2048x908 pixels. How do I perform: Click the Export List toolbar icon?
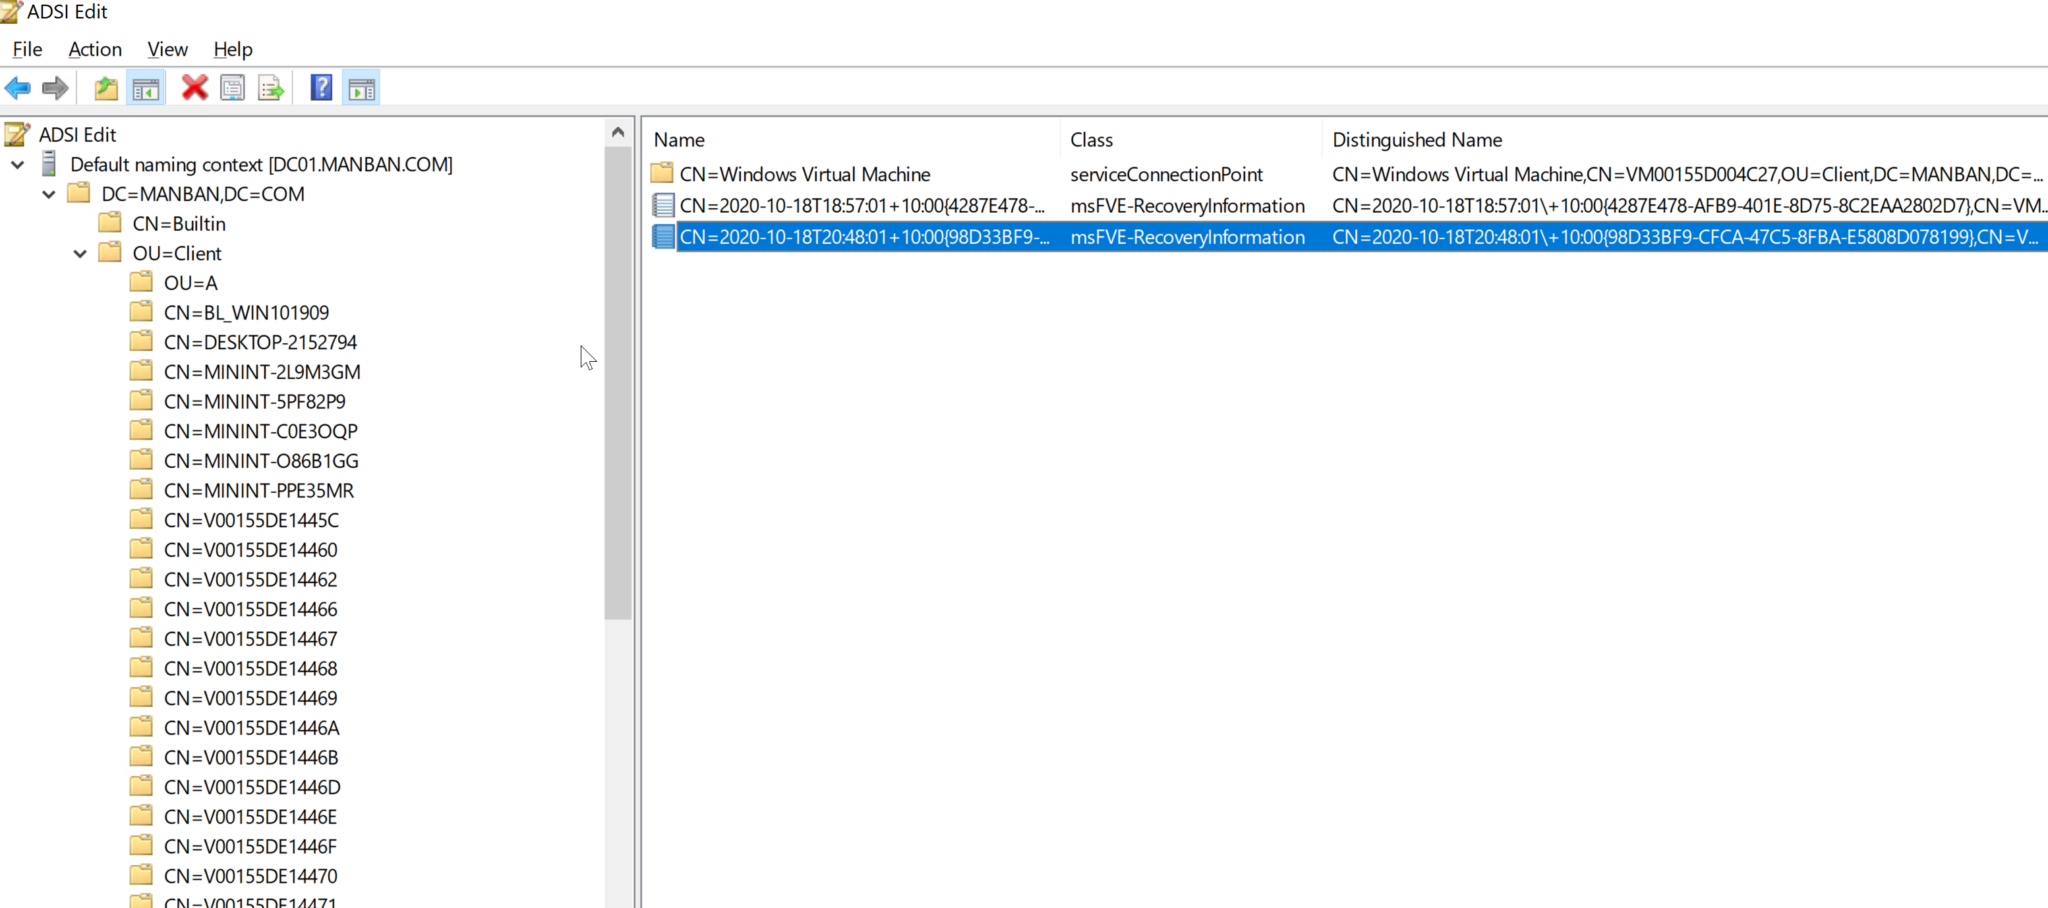tap(271, 88)
